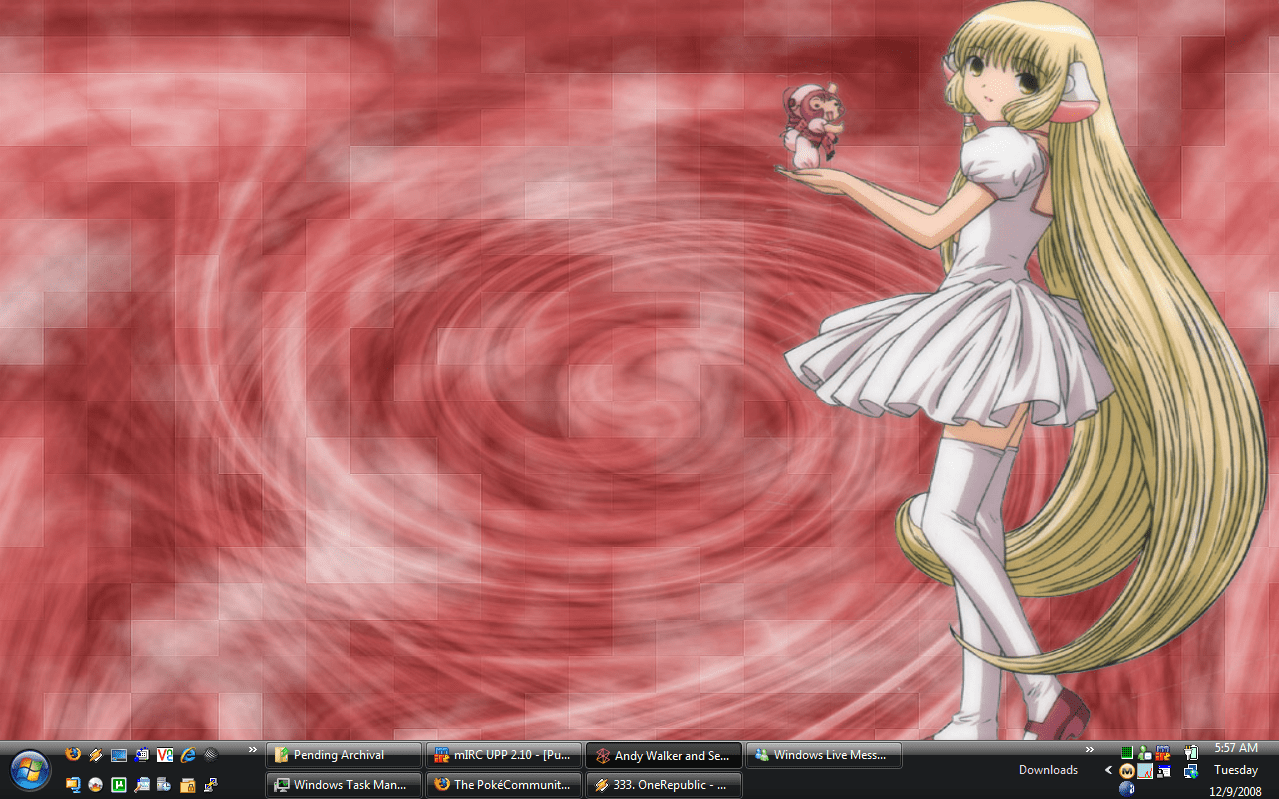Switch to 333. OneRepublic Winamp taskbar window
1279x799 pixels.
pyautogui.click(x=664, y=785)
